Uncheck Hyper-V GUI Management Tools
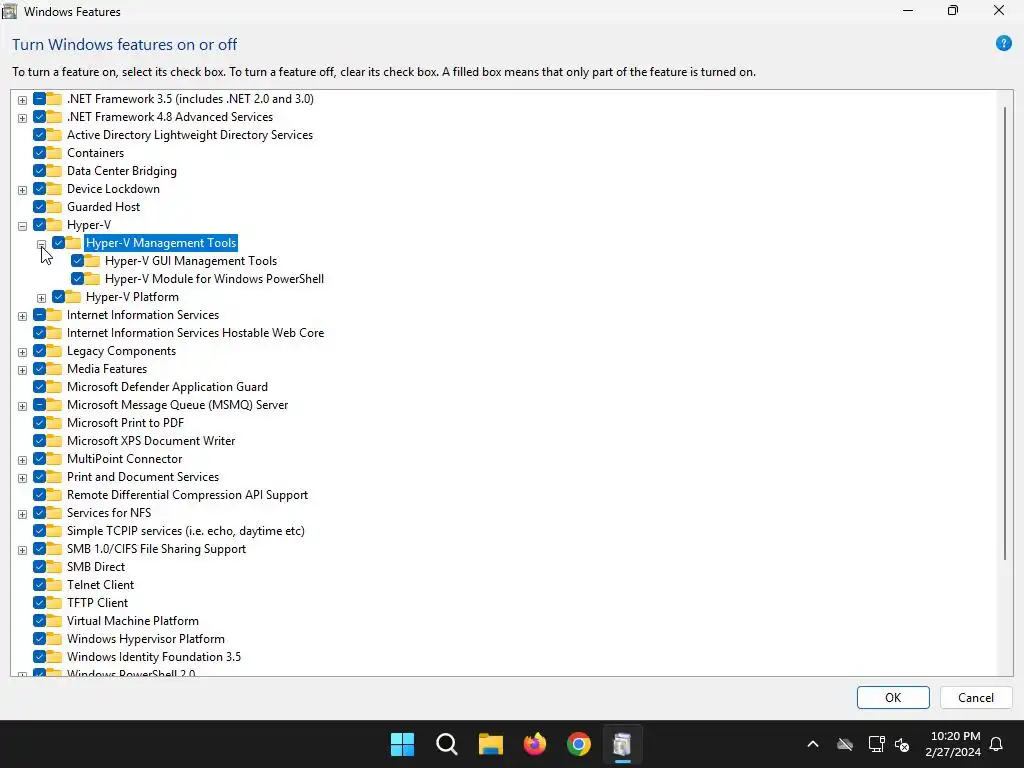This screenshot has width=1024, height=768. tap(77, 261)
